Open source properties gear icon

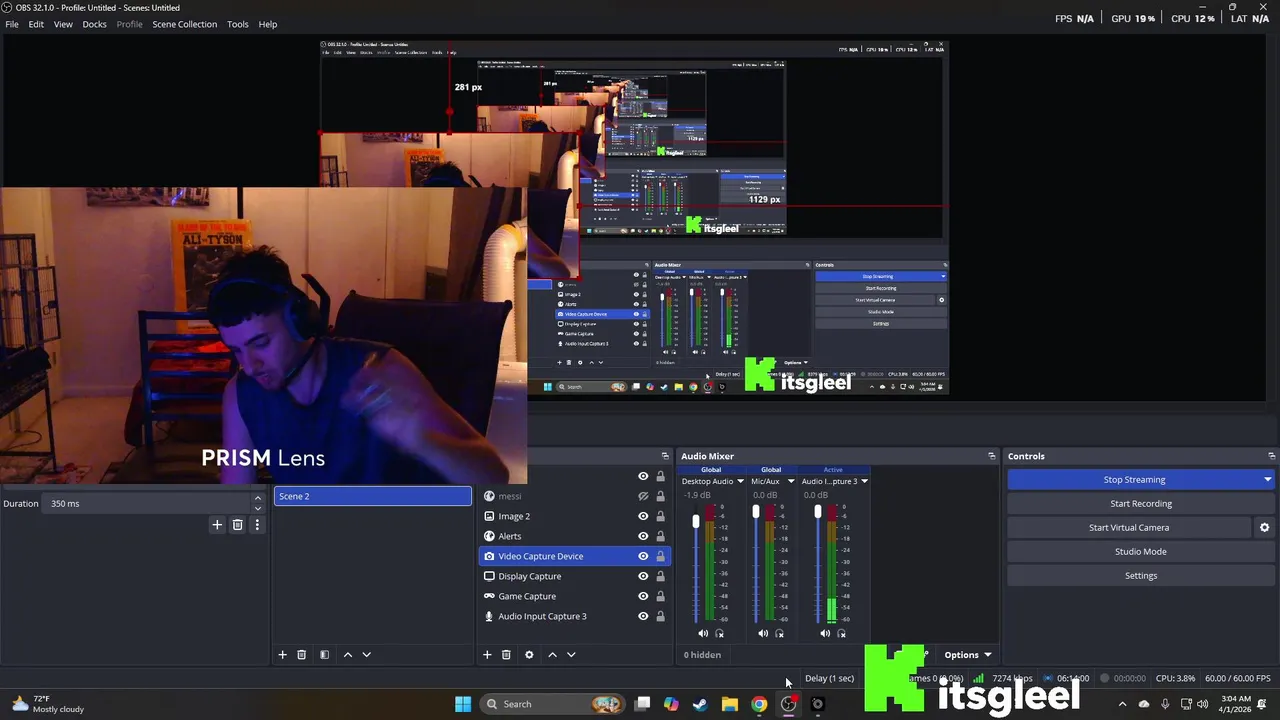pos(529,654)
